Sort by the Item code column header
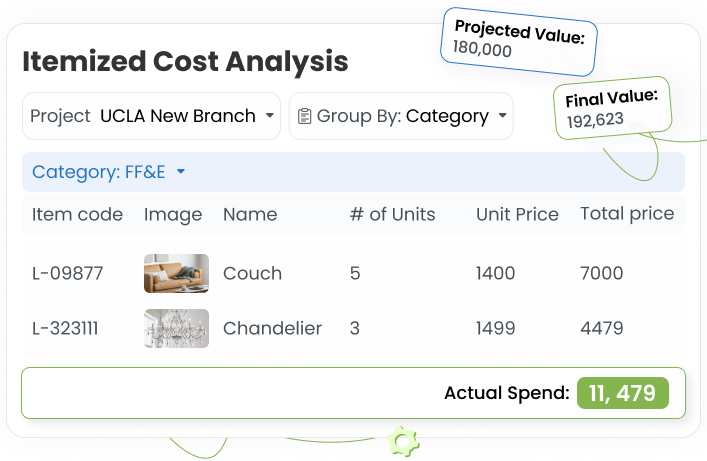 point(77,214)
